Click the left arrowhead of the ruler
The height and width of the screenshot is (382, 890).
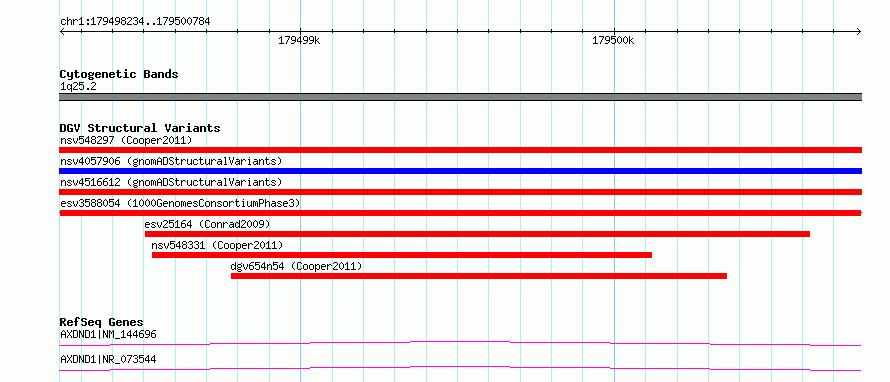click(x=62, y=31)
